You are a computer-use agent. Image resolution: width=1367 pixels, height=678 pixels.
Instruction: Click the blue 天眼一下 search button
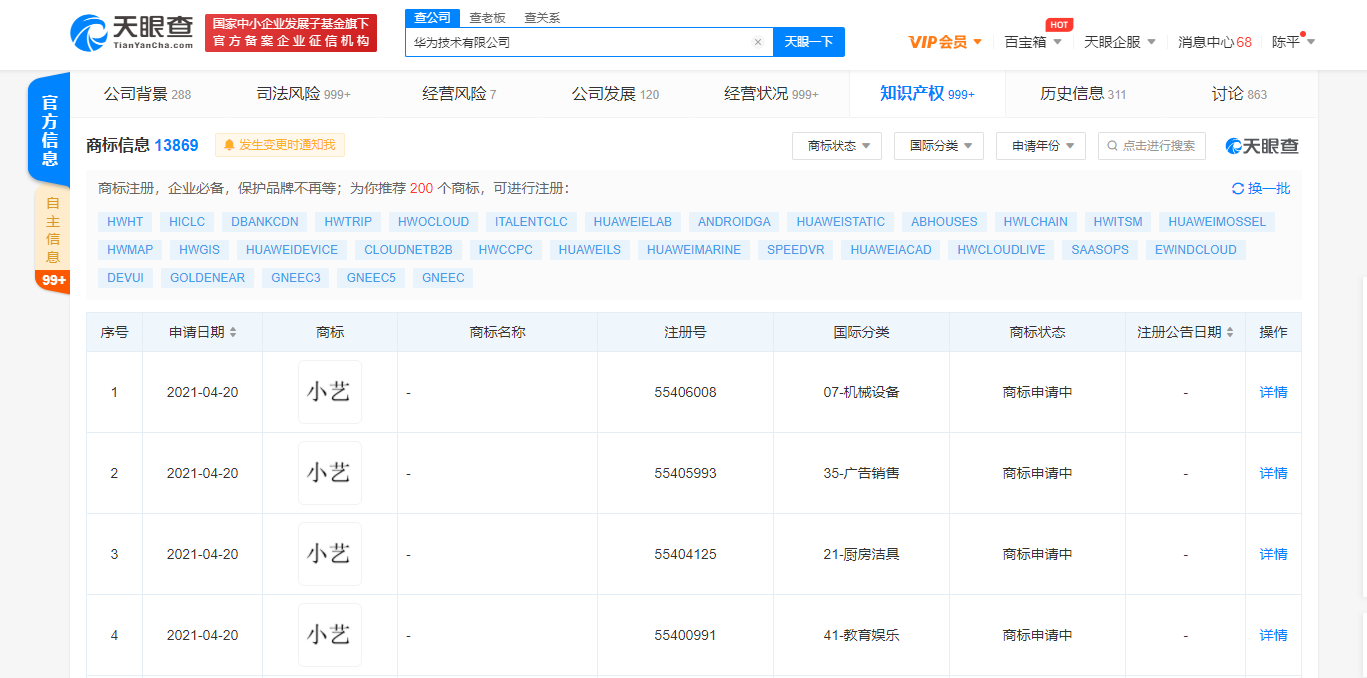[x=809, y=41]
